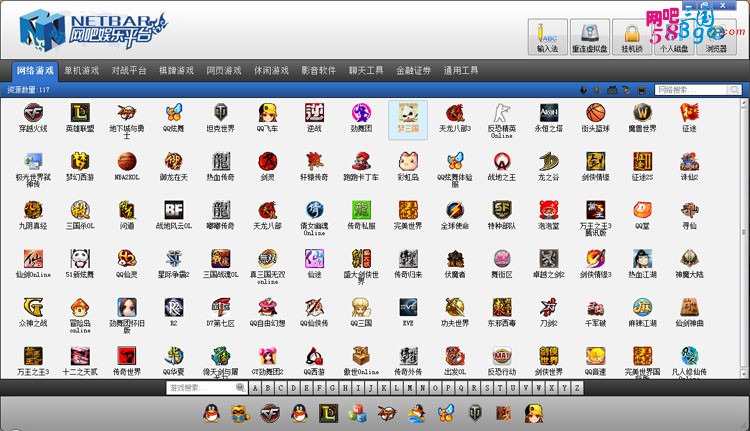Launch the 泡泡堂 game

click(549, 215)
